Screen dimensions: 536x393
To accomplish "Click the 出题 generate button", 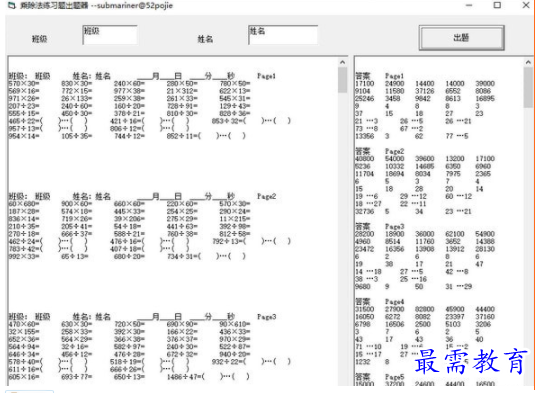I will point(461,38).
